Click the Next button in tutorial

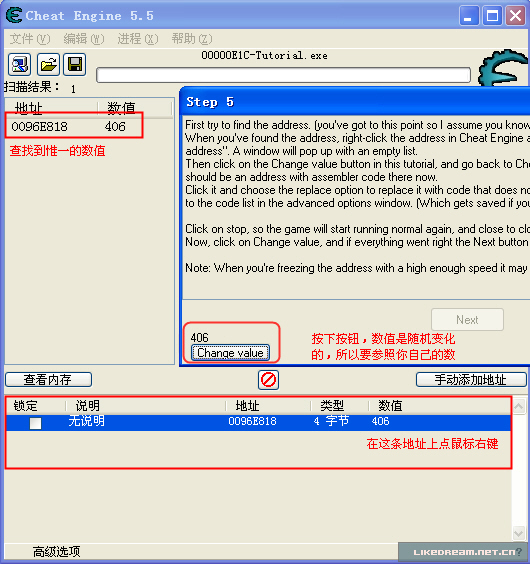[x=467, y=319]
